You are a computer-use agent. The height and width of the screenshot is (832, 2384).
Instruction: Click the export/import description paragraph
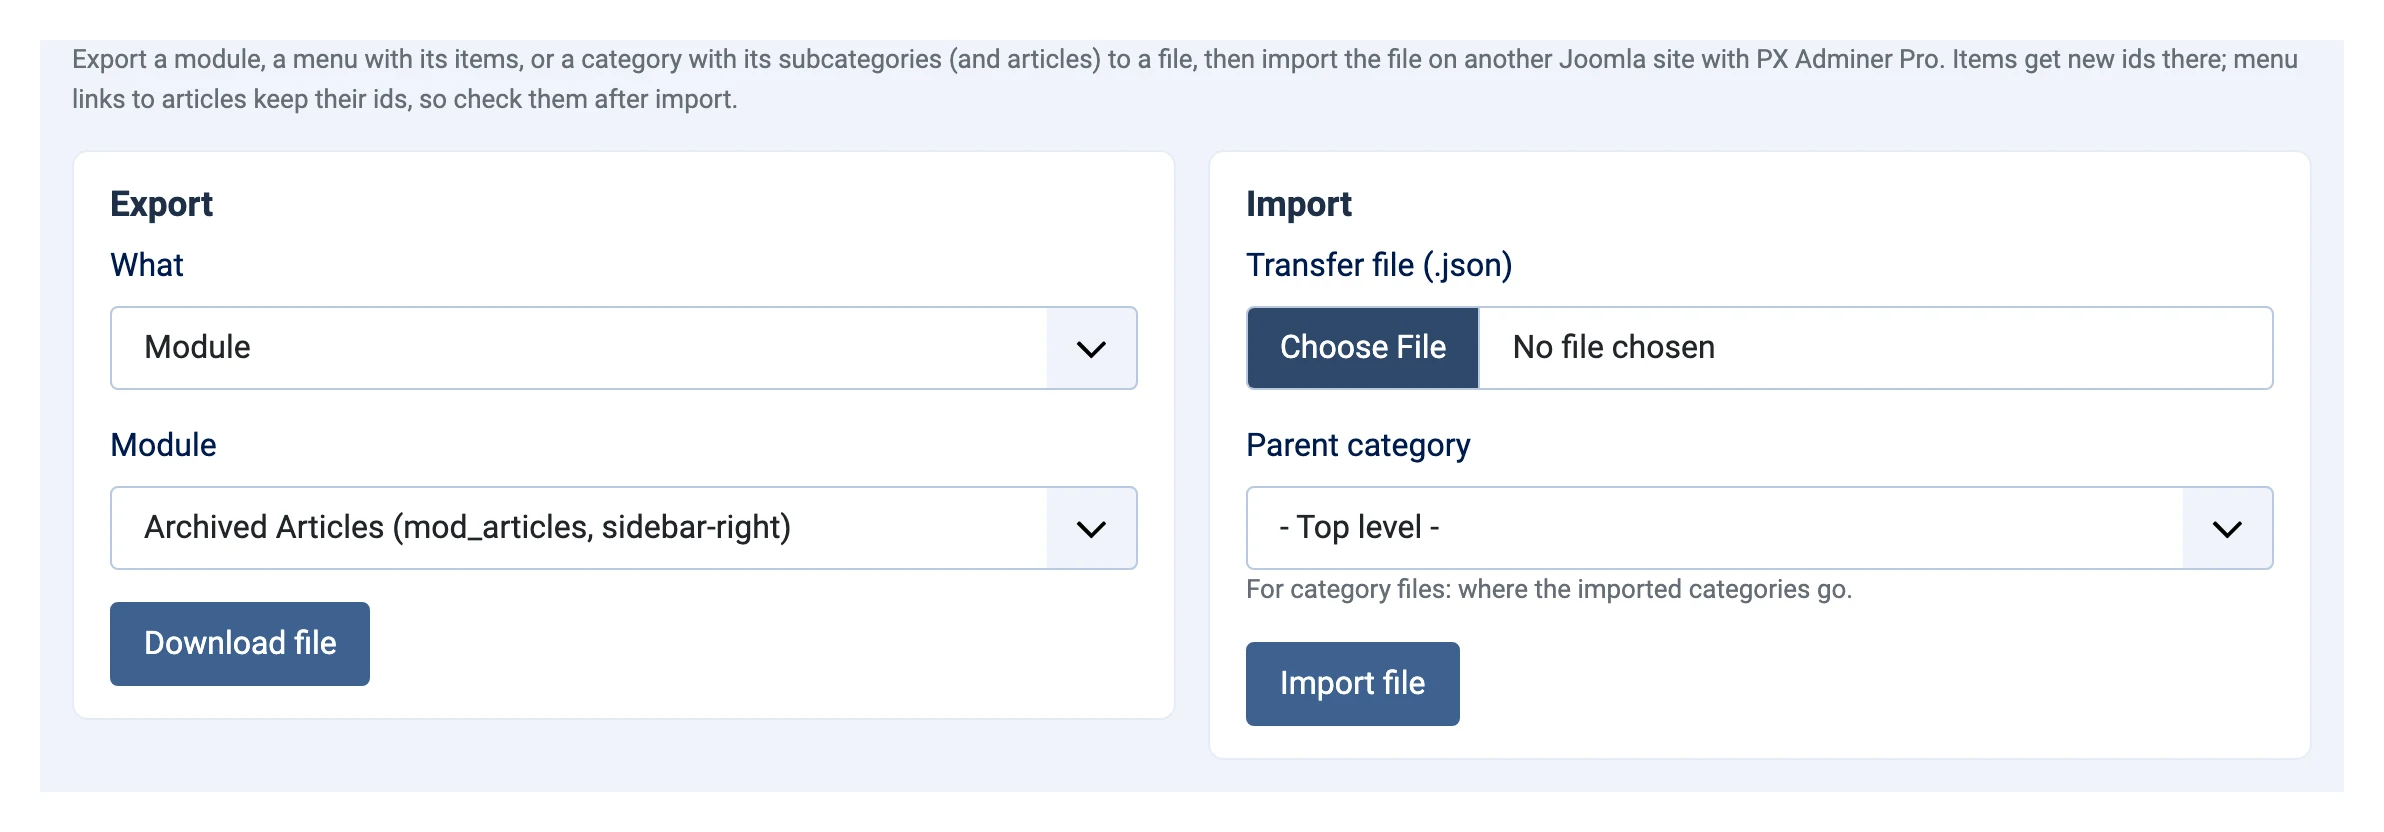(x=1185, y=79)
